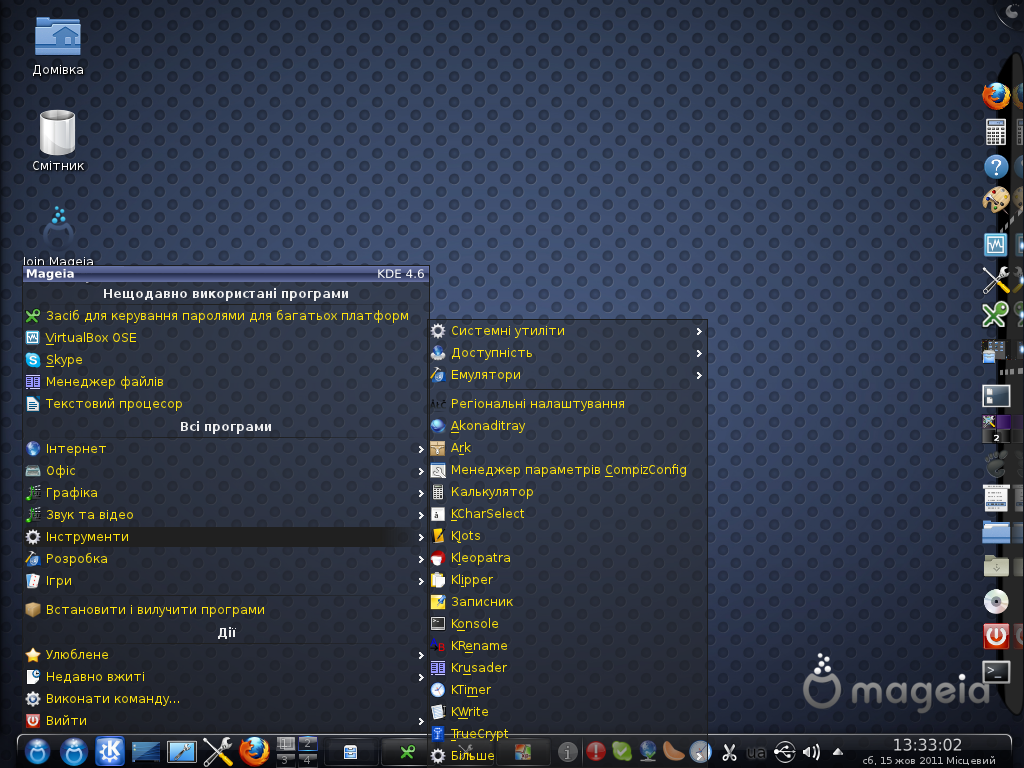Open Засіб для керування паролями entry
1024x768 pixels.
pyautogui.click(x=225, y=316)
